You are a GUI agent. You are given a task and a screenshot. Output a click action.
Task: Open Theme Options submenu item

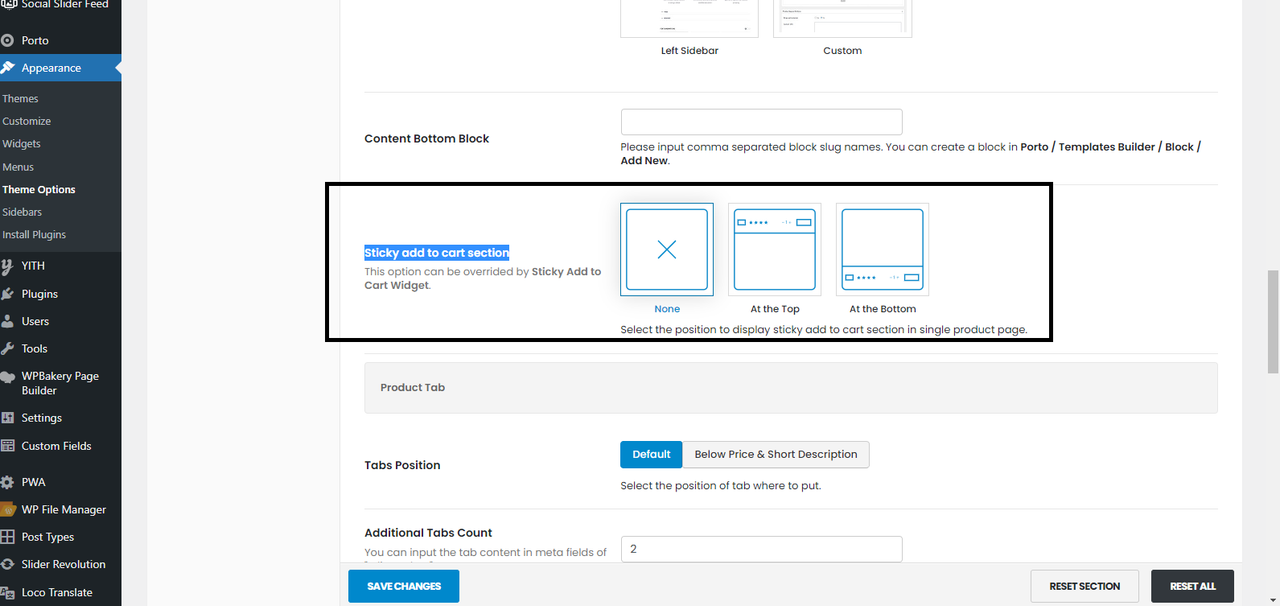pos(39,189)
